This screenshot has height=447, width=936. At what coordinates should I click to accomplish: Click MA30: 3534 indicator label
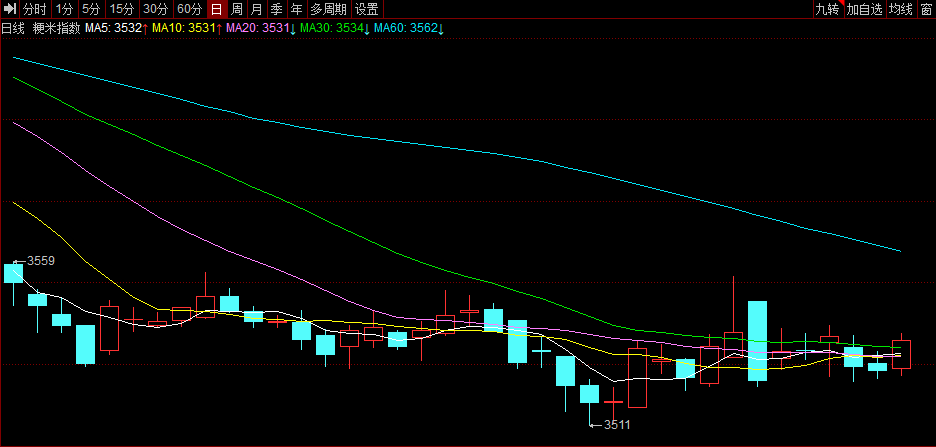point(335,28)
